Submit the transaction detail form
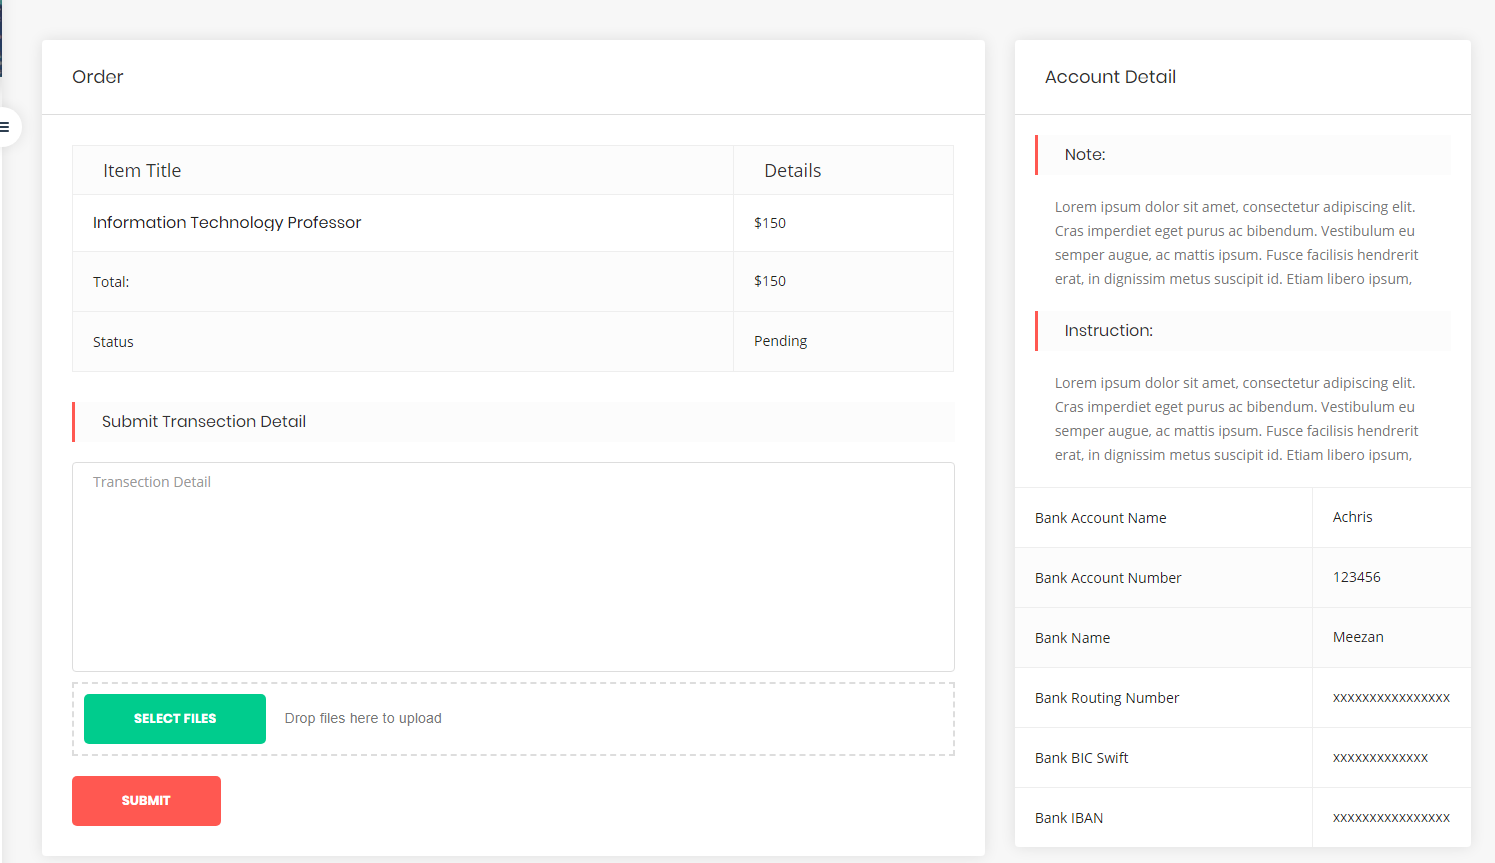 point(146,801)
